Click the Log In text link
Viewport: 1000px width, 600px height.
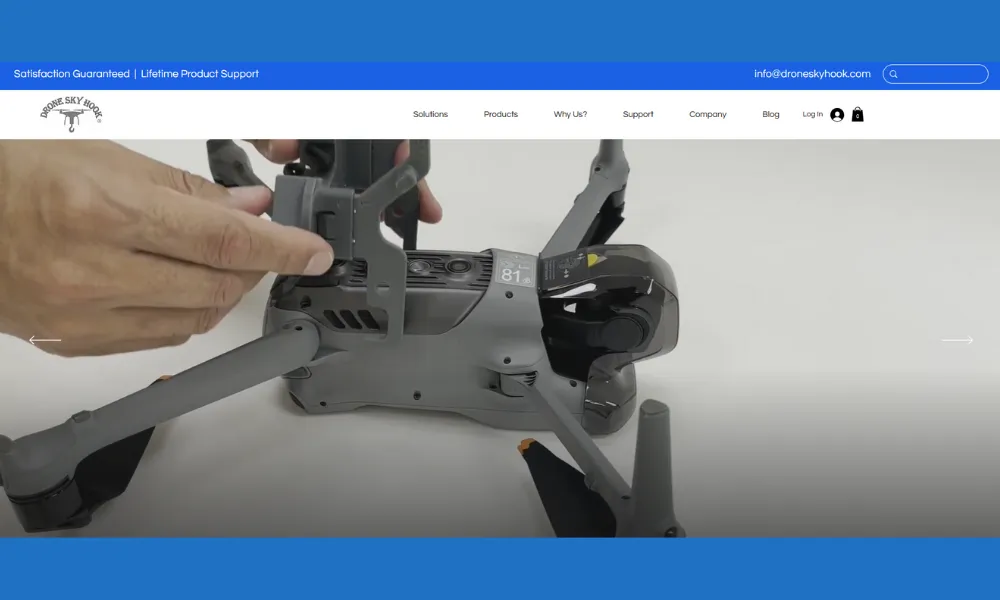click(812, 115)
